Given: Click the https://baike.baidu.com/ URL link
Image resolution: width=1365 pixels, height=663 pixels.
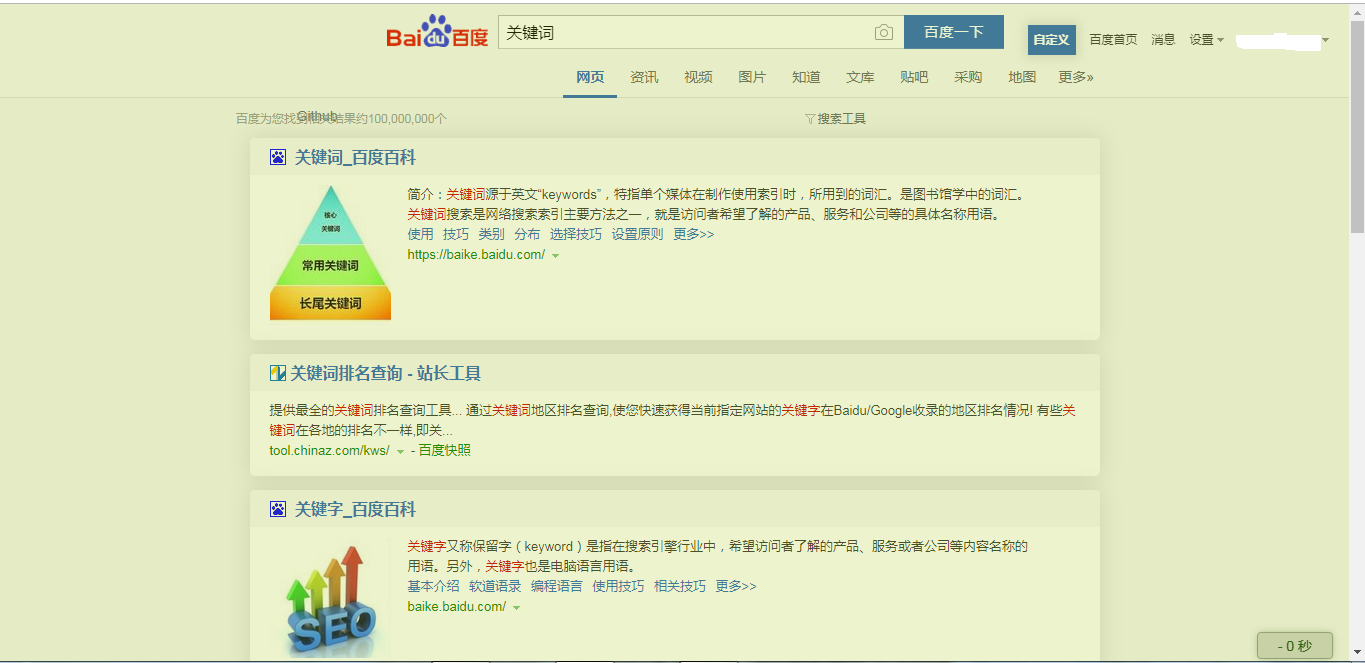Looking at the screenshot, I should 476,255.
